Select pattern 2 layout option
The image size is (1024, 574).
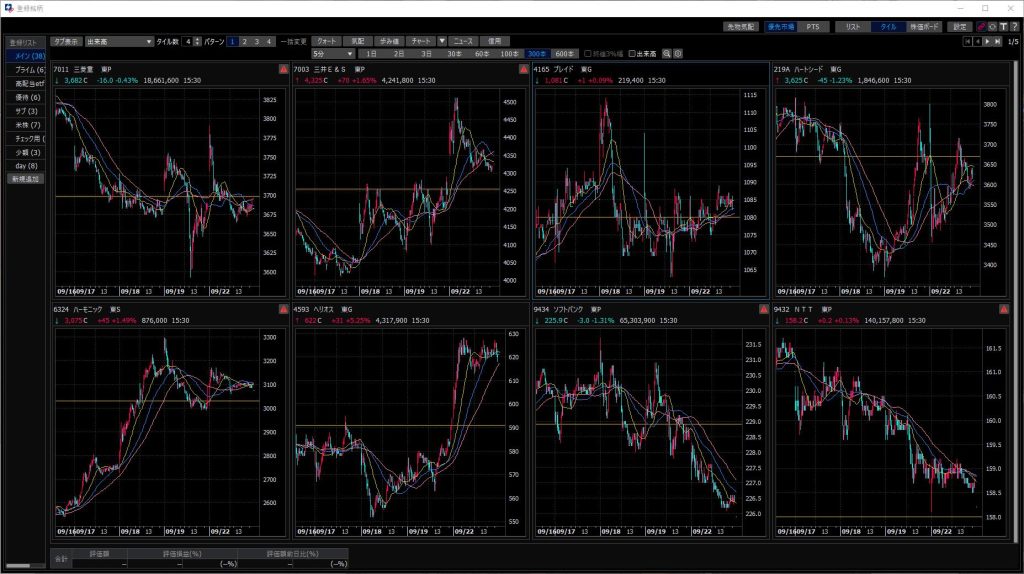point(244,41)
